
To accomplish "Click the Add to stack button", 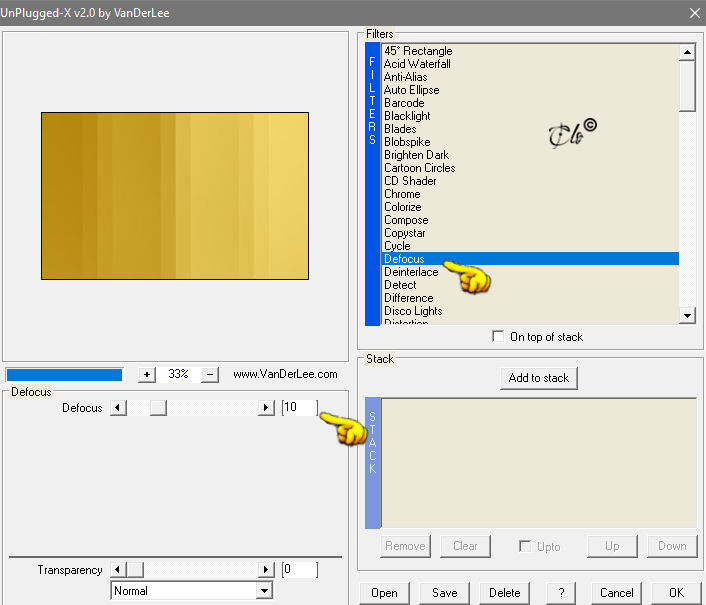I will 539,378.
